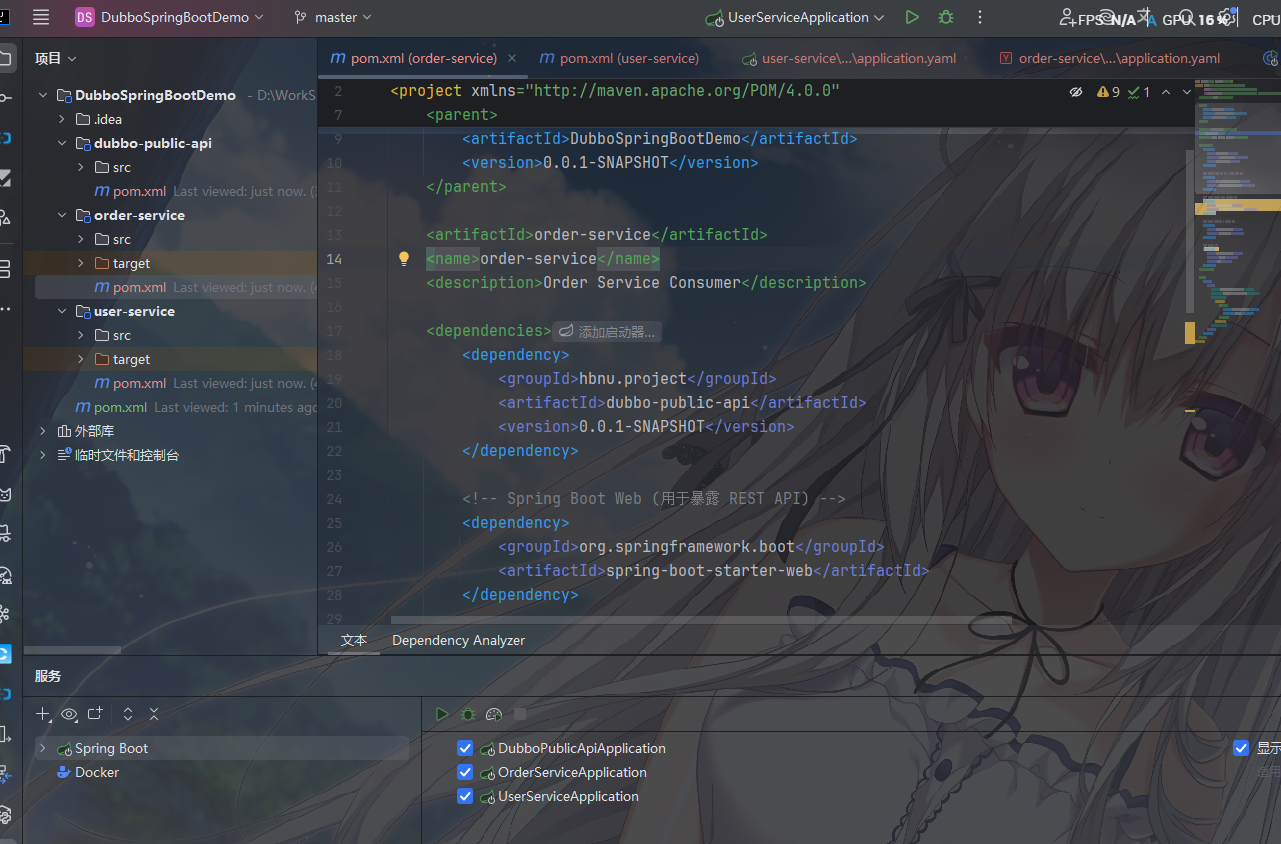Expand the Spring Boot node in Services

tap(42, 748)
